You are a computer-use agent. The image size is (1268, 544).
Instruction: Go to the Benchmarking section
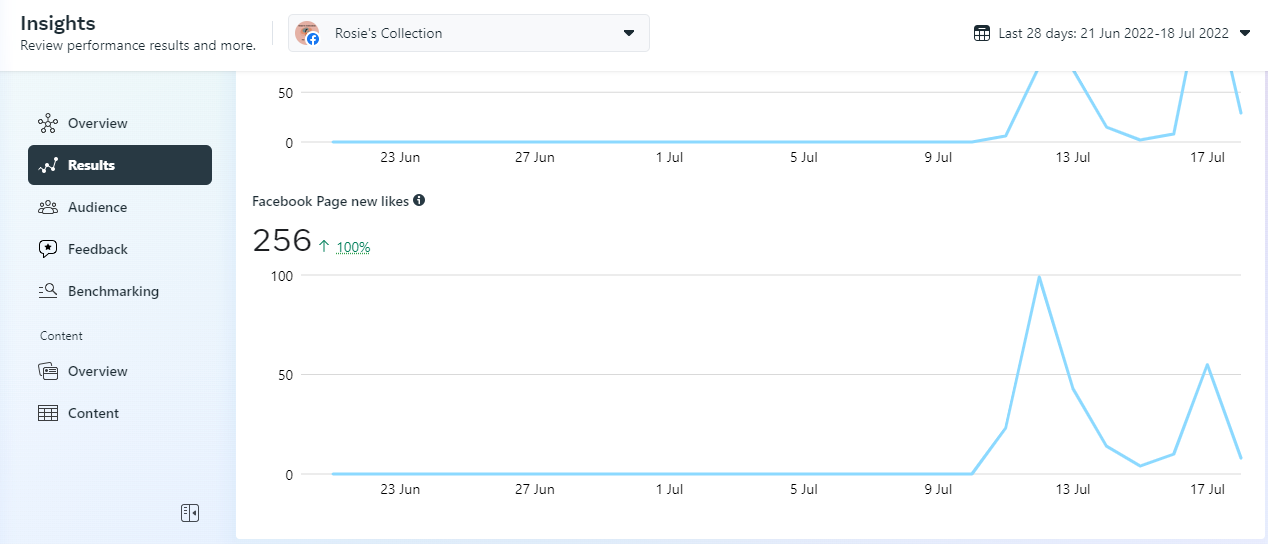tap(113, 292)
